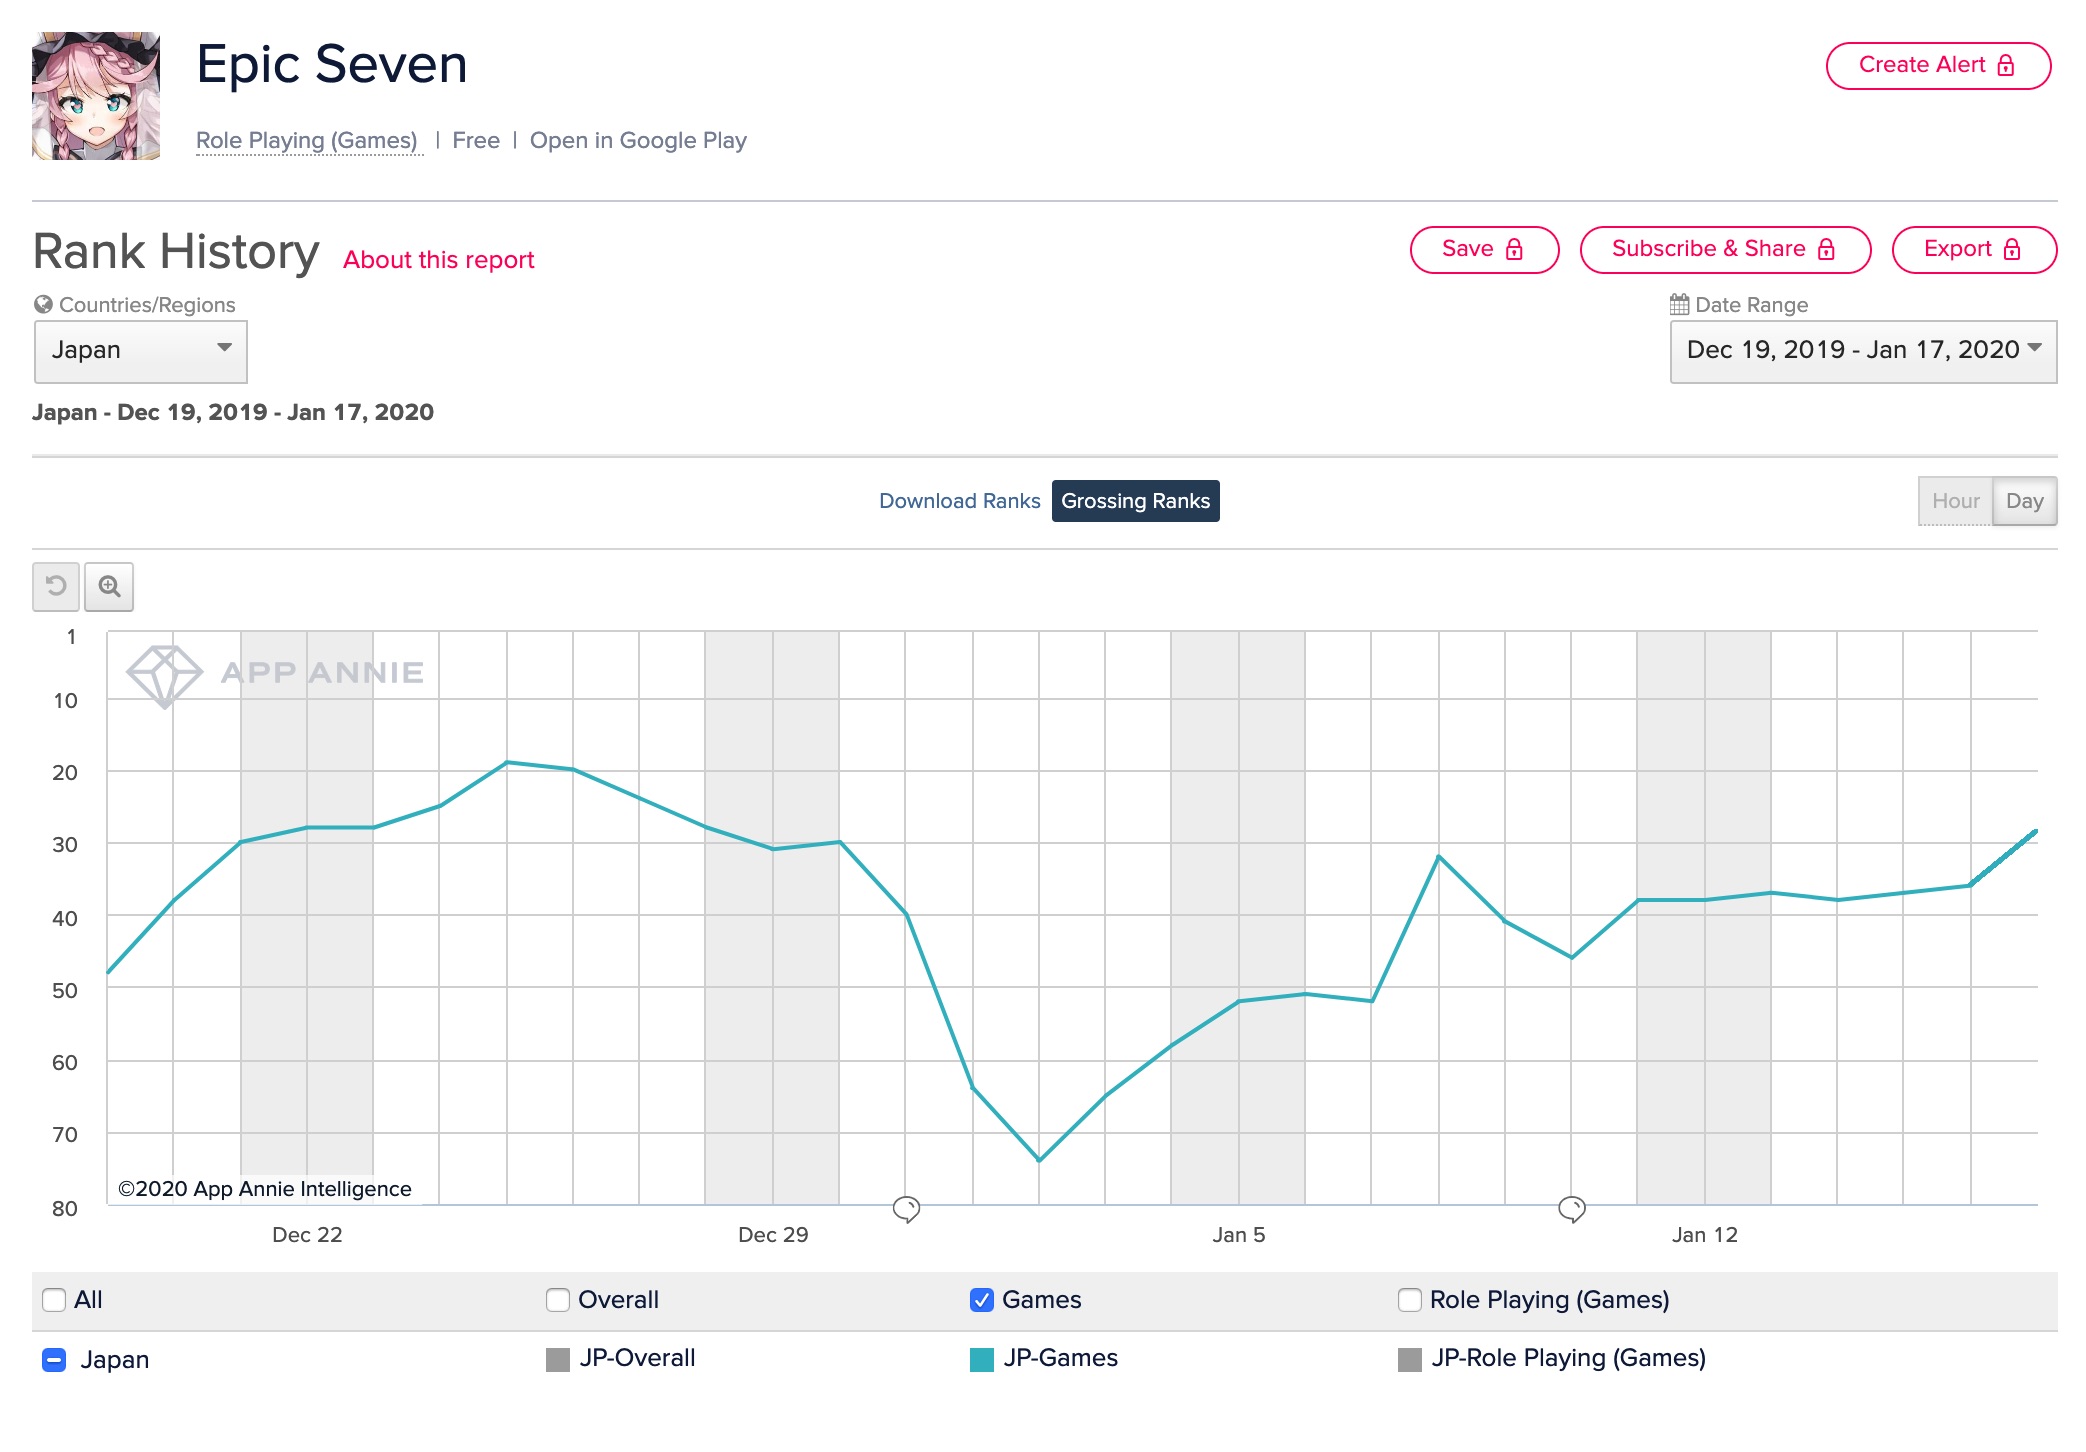Click the Save report button

1484,249
